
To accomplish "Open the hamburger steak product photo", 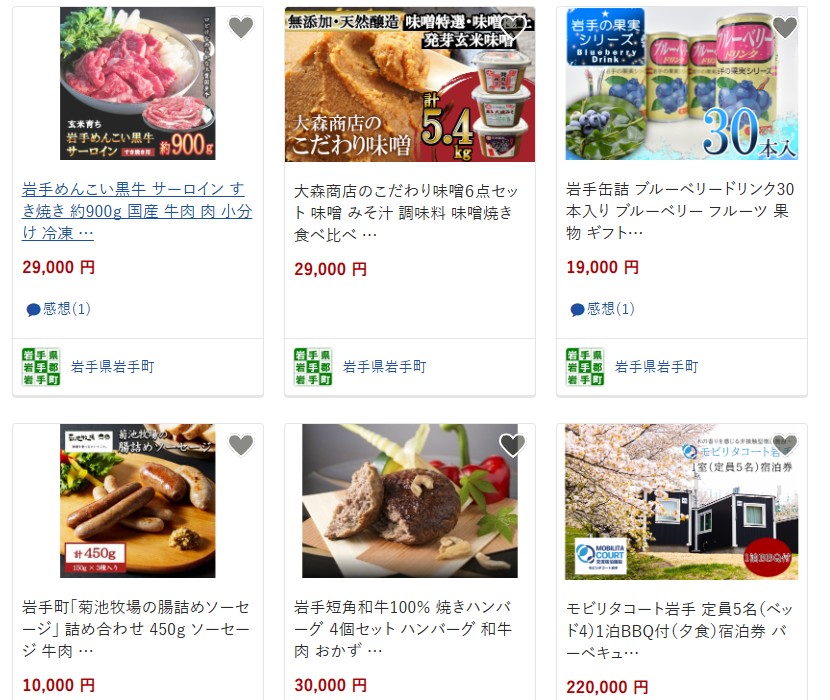I will point(410,500).
